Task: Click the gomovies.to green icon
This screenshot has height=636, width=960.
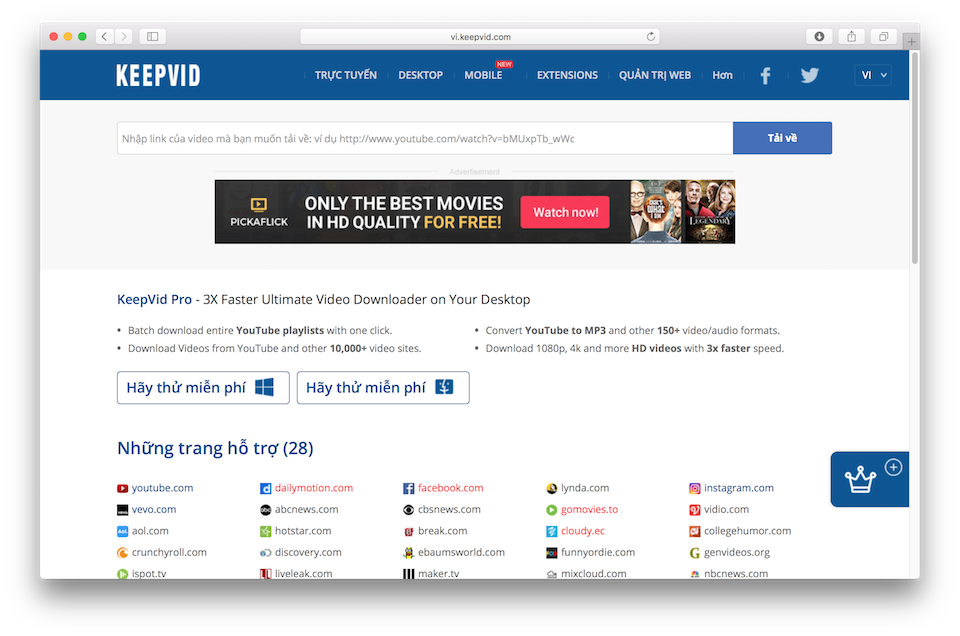Action: pos(552,510)
